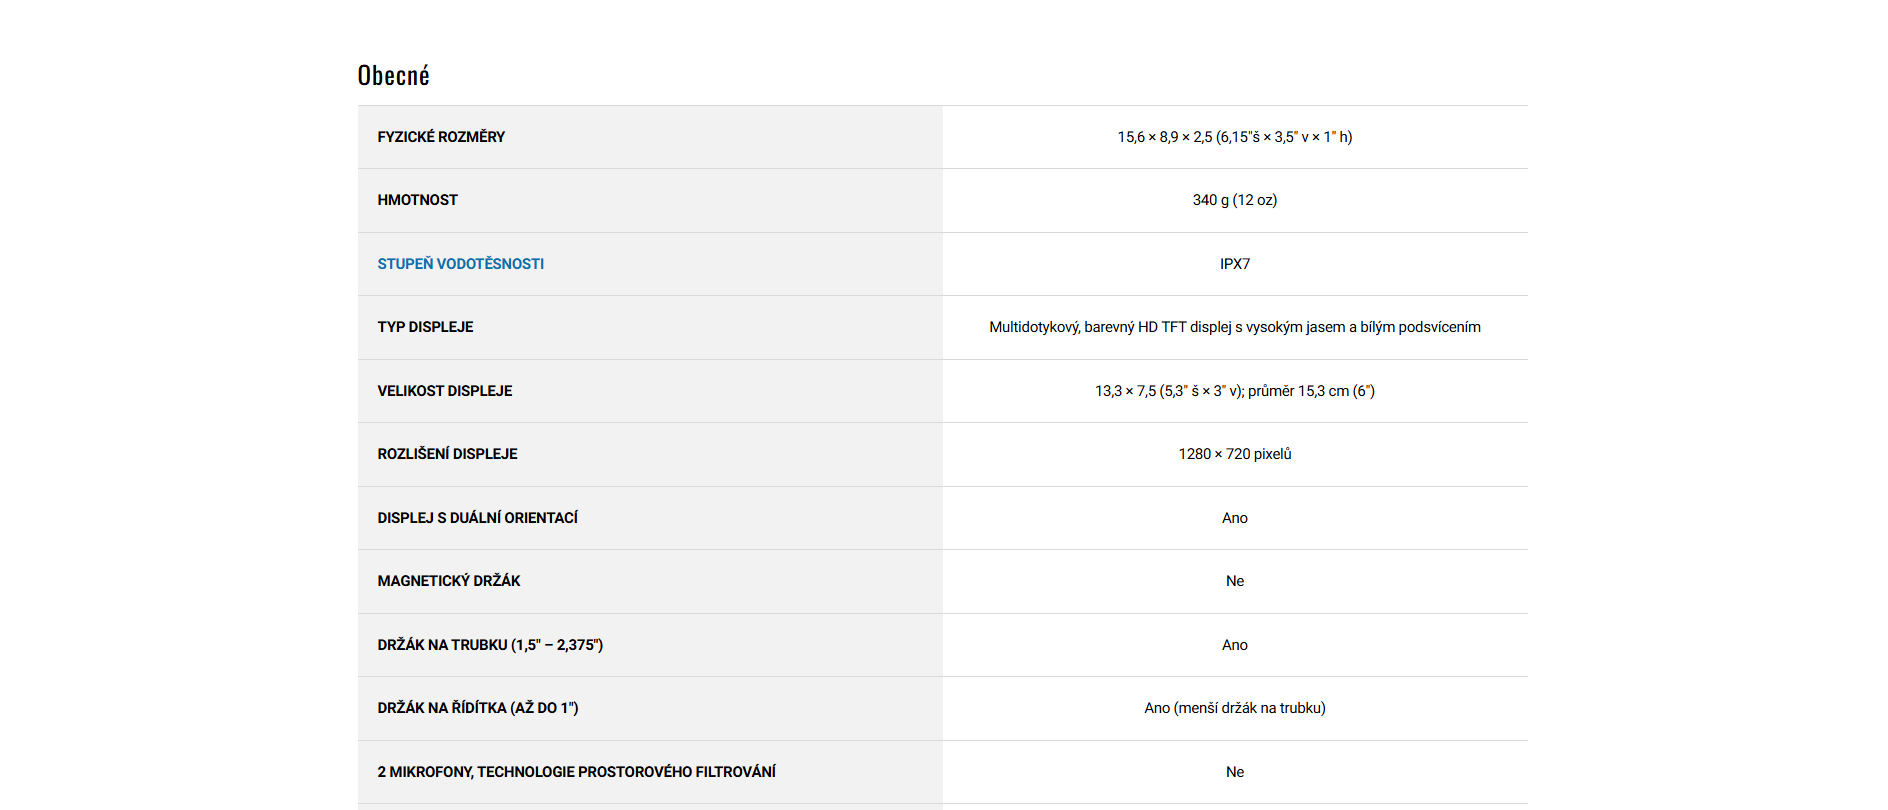Select the Hmotnost row label
Image resolution: width=1888 pixels, height=810 pixels.
[417, 200]
